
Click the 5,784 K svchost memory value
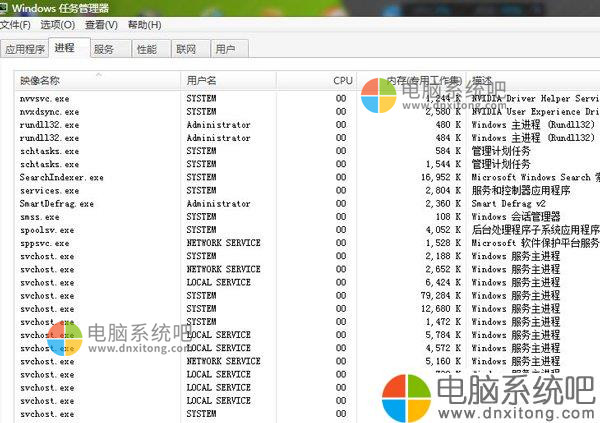coord(443,335)
